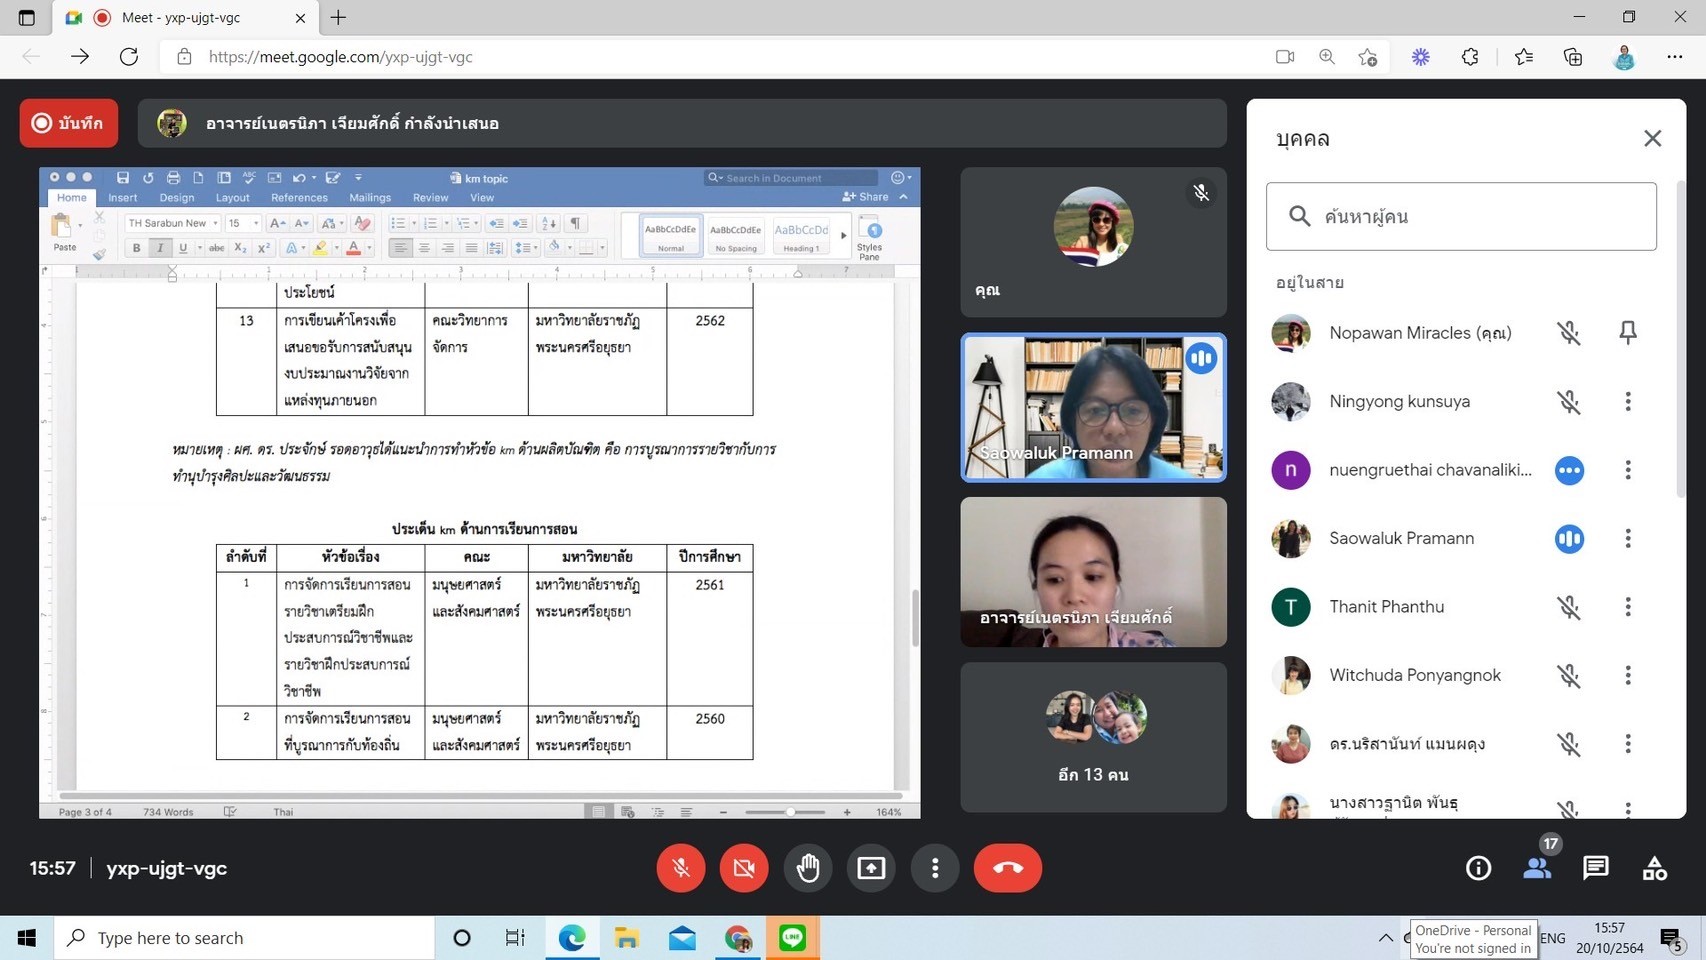Image resolution: width=1706 pixels, height=960 pixels.
Task: Pin Nopawan Miracles (คุณ) to the screen
Action: [x=1628, y=333]
